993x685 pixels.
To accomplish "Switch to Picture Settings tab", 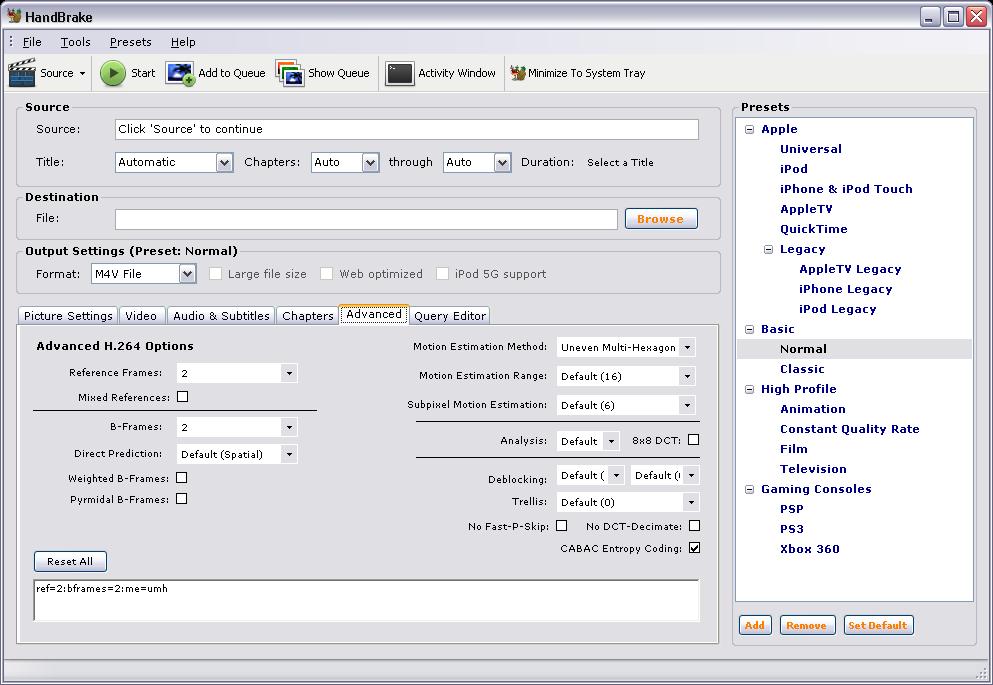I will [x=68, y=316].
